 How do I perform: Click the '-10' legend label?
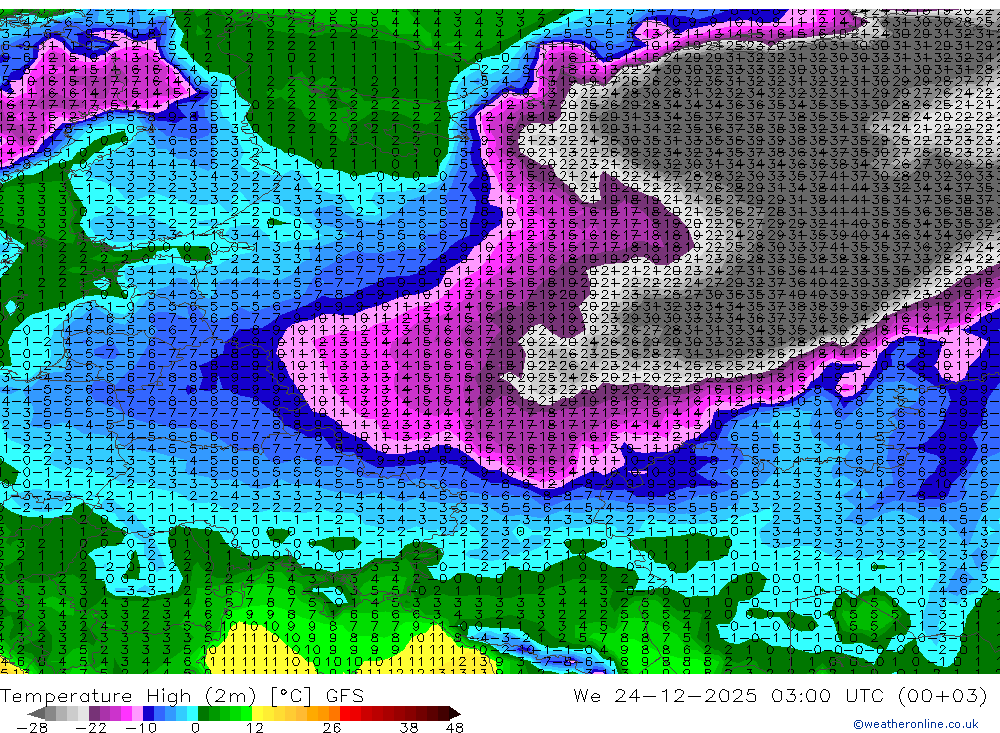141,728
